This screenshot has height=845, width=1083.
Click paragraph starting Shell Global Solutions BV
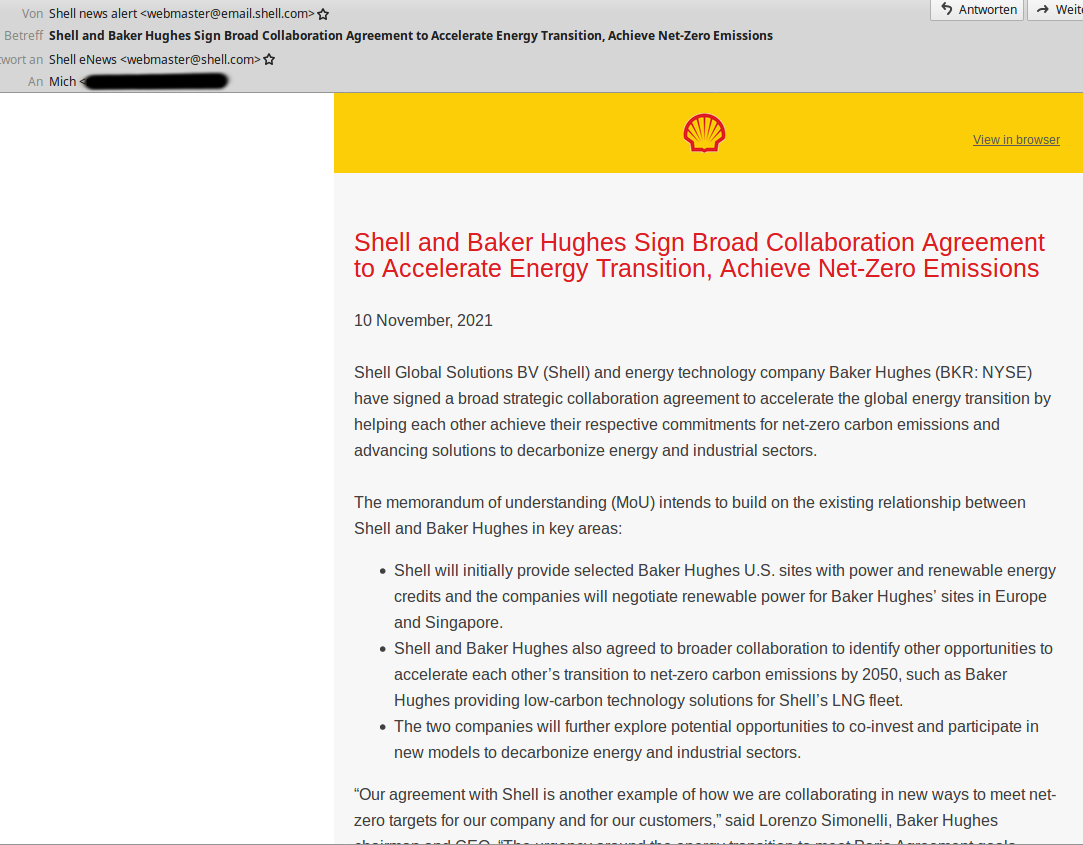pos(702,411)
